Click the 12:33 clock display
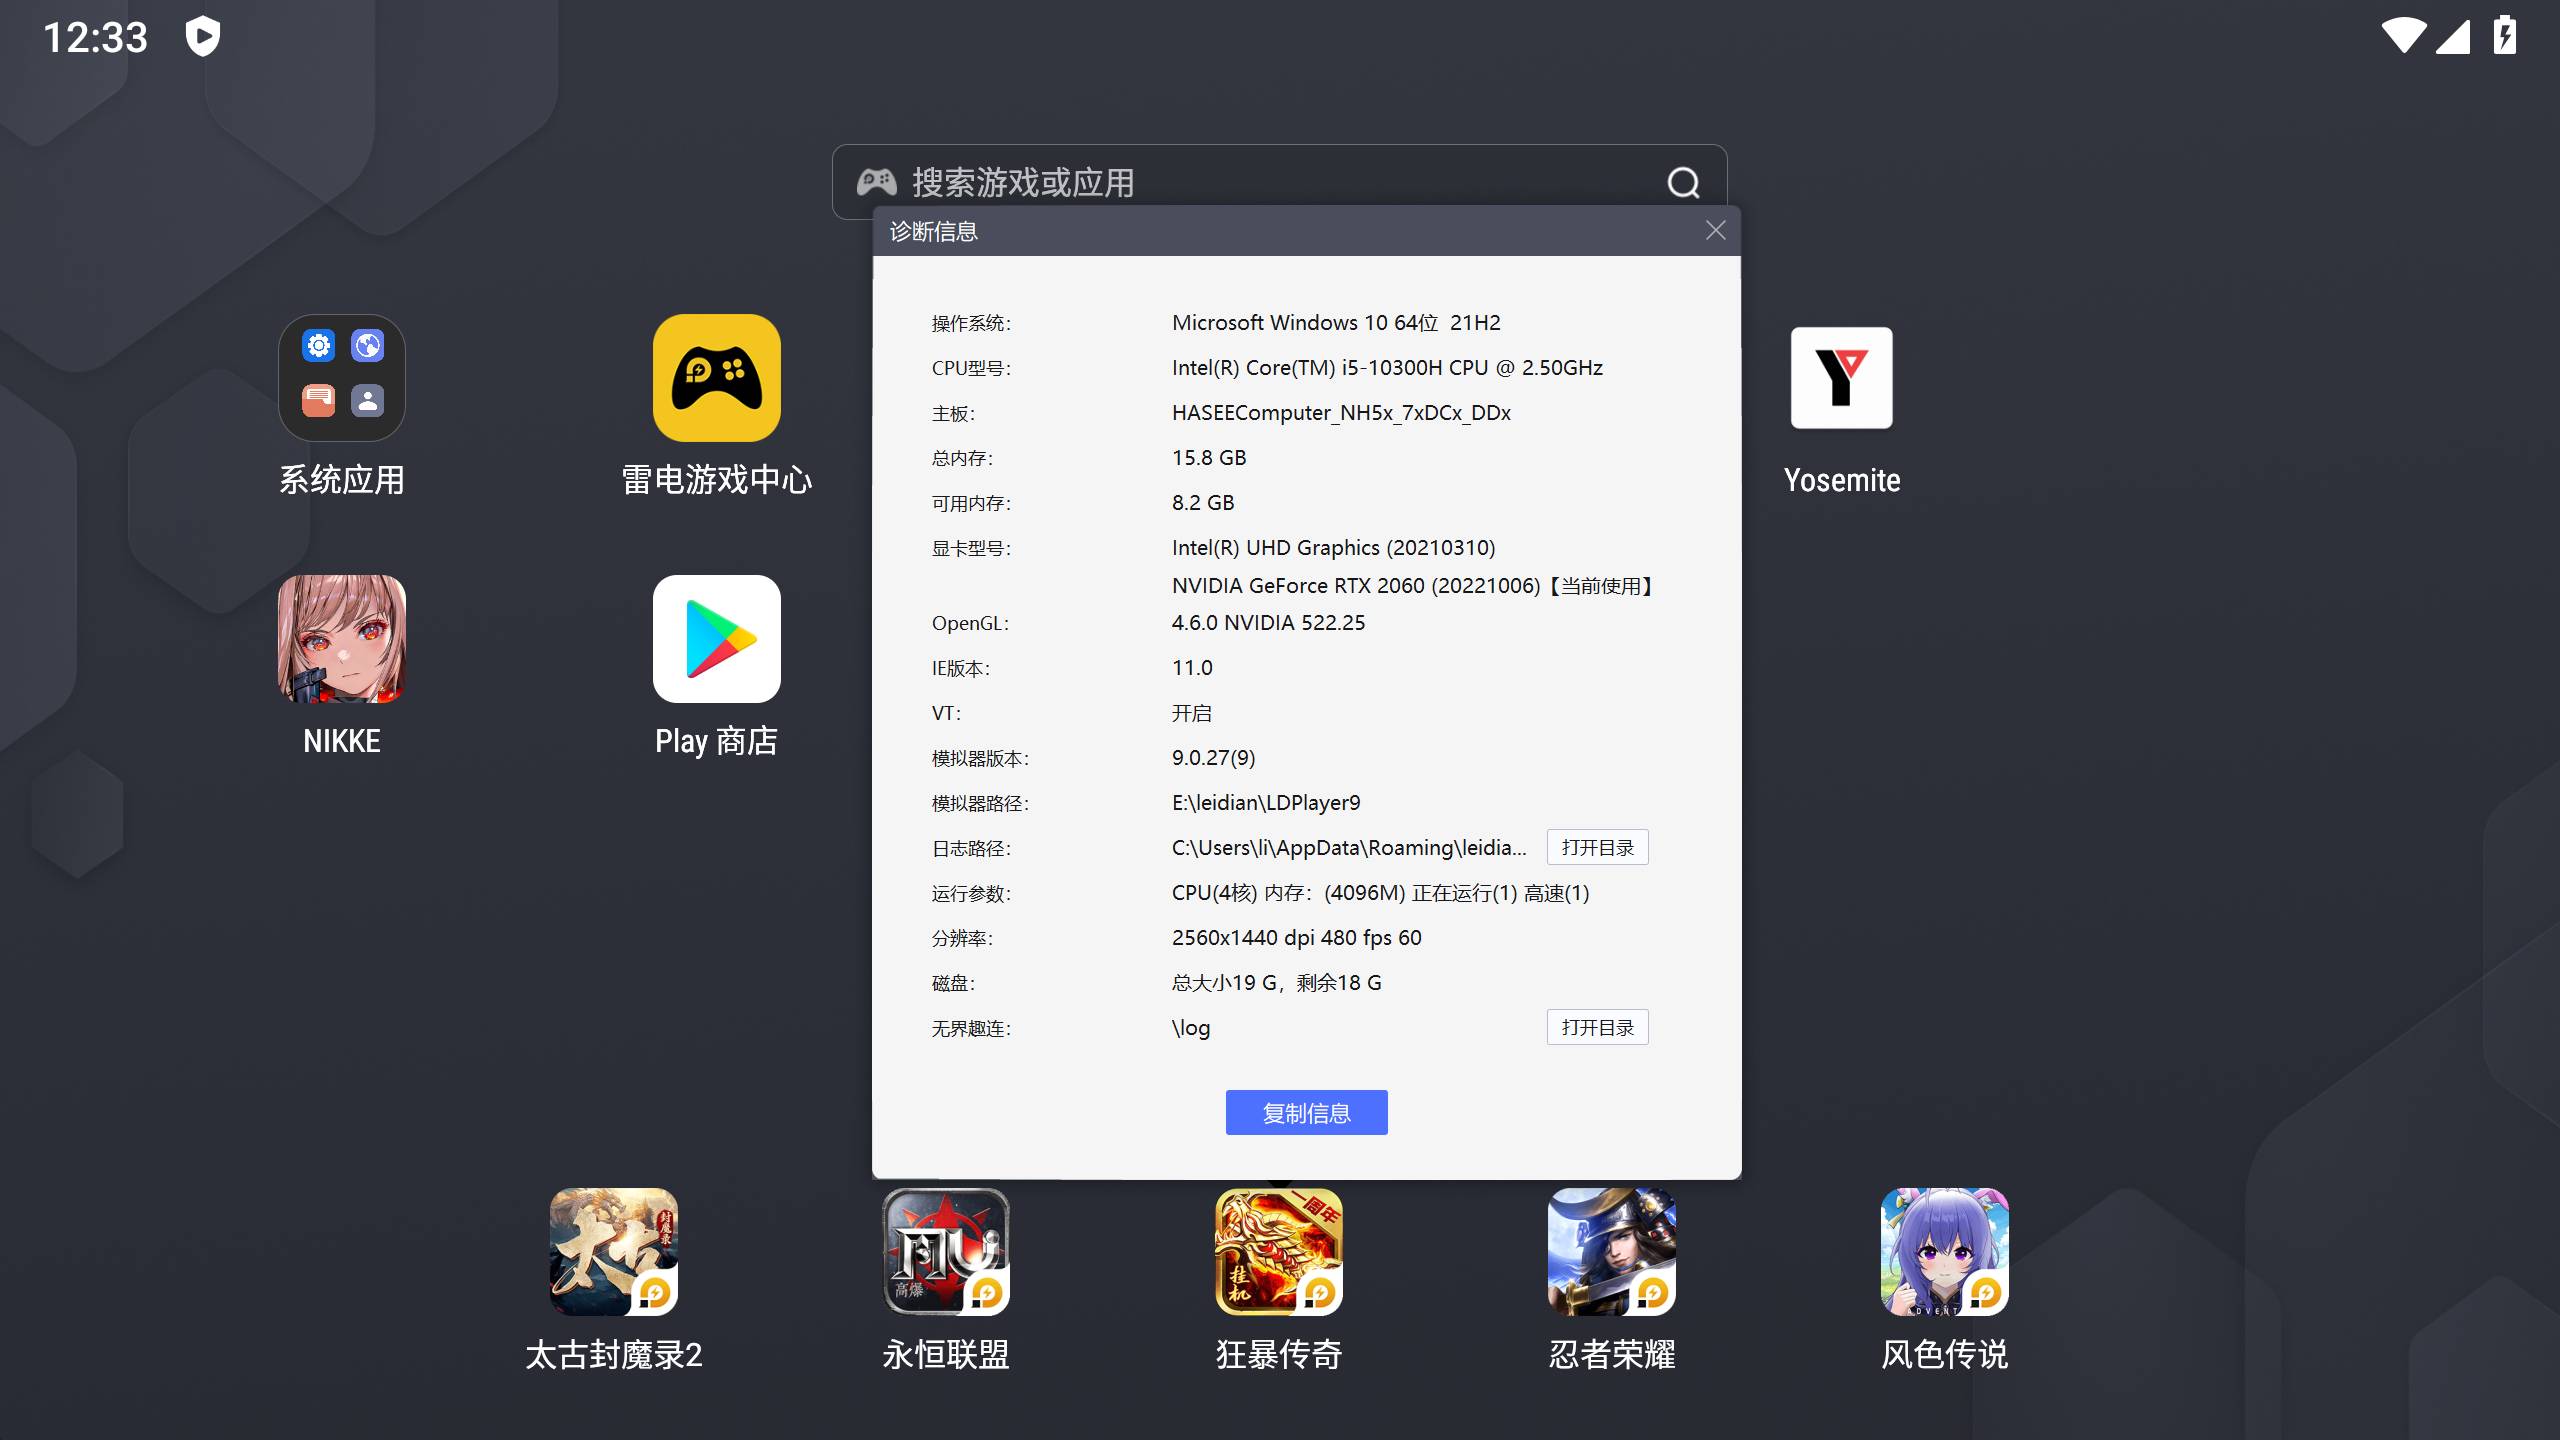The image size is (2560, 1440). click(96, 38)
